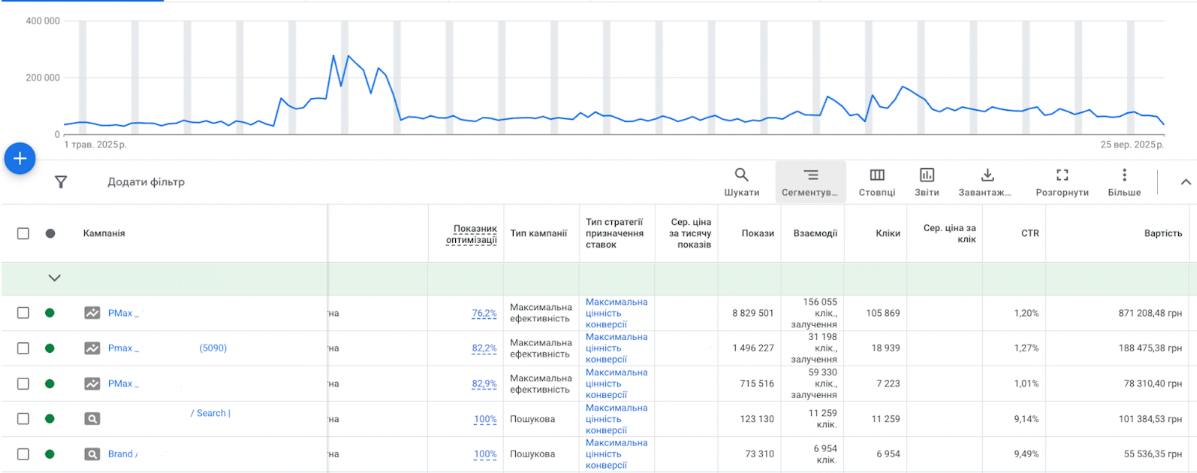Tick checkbox for the Brand campaign row

23,454
